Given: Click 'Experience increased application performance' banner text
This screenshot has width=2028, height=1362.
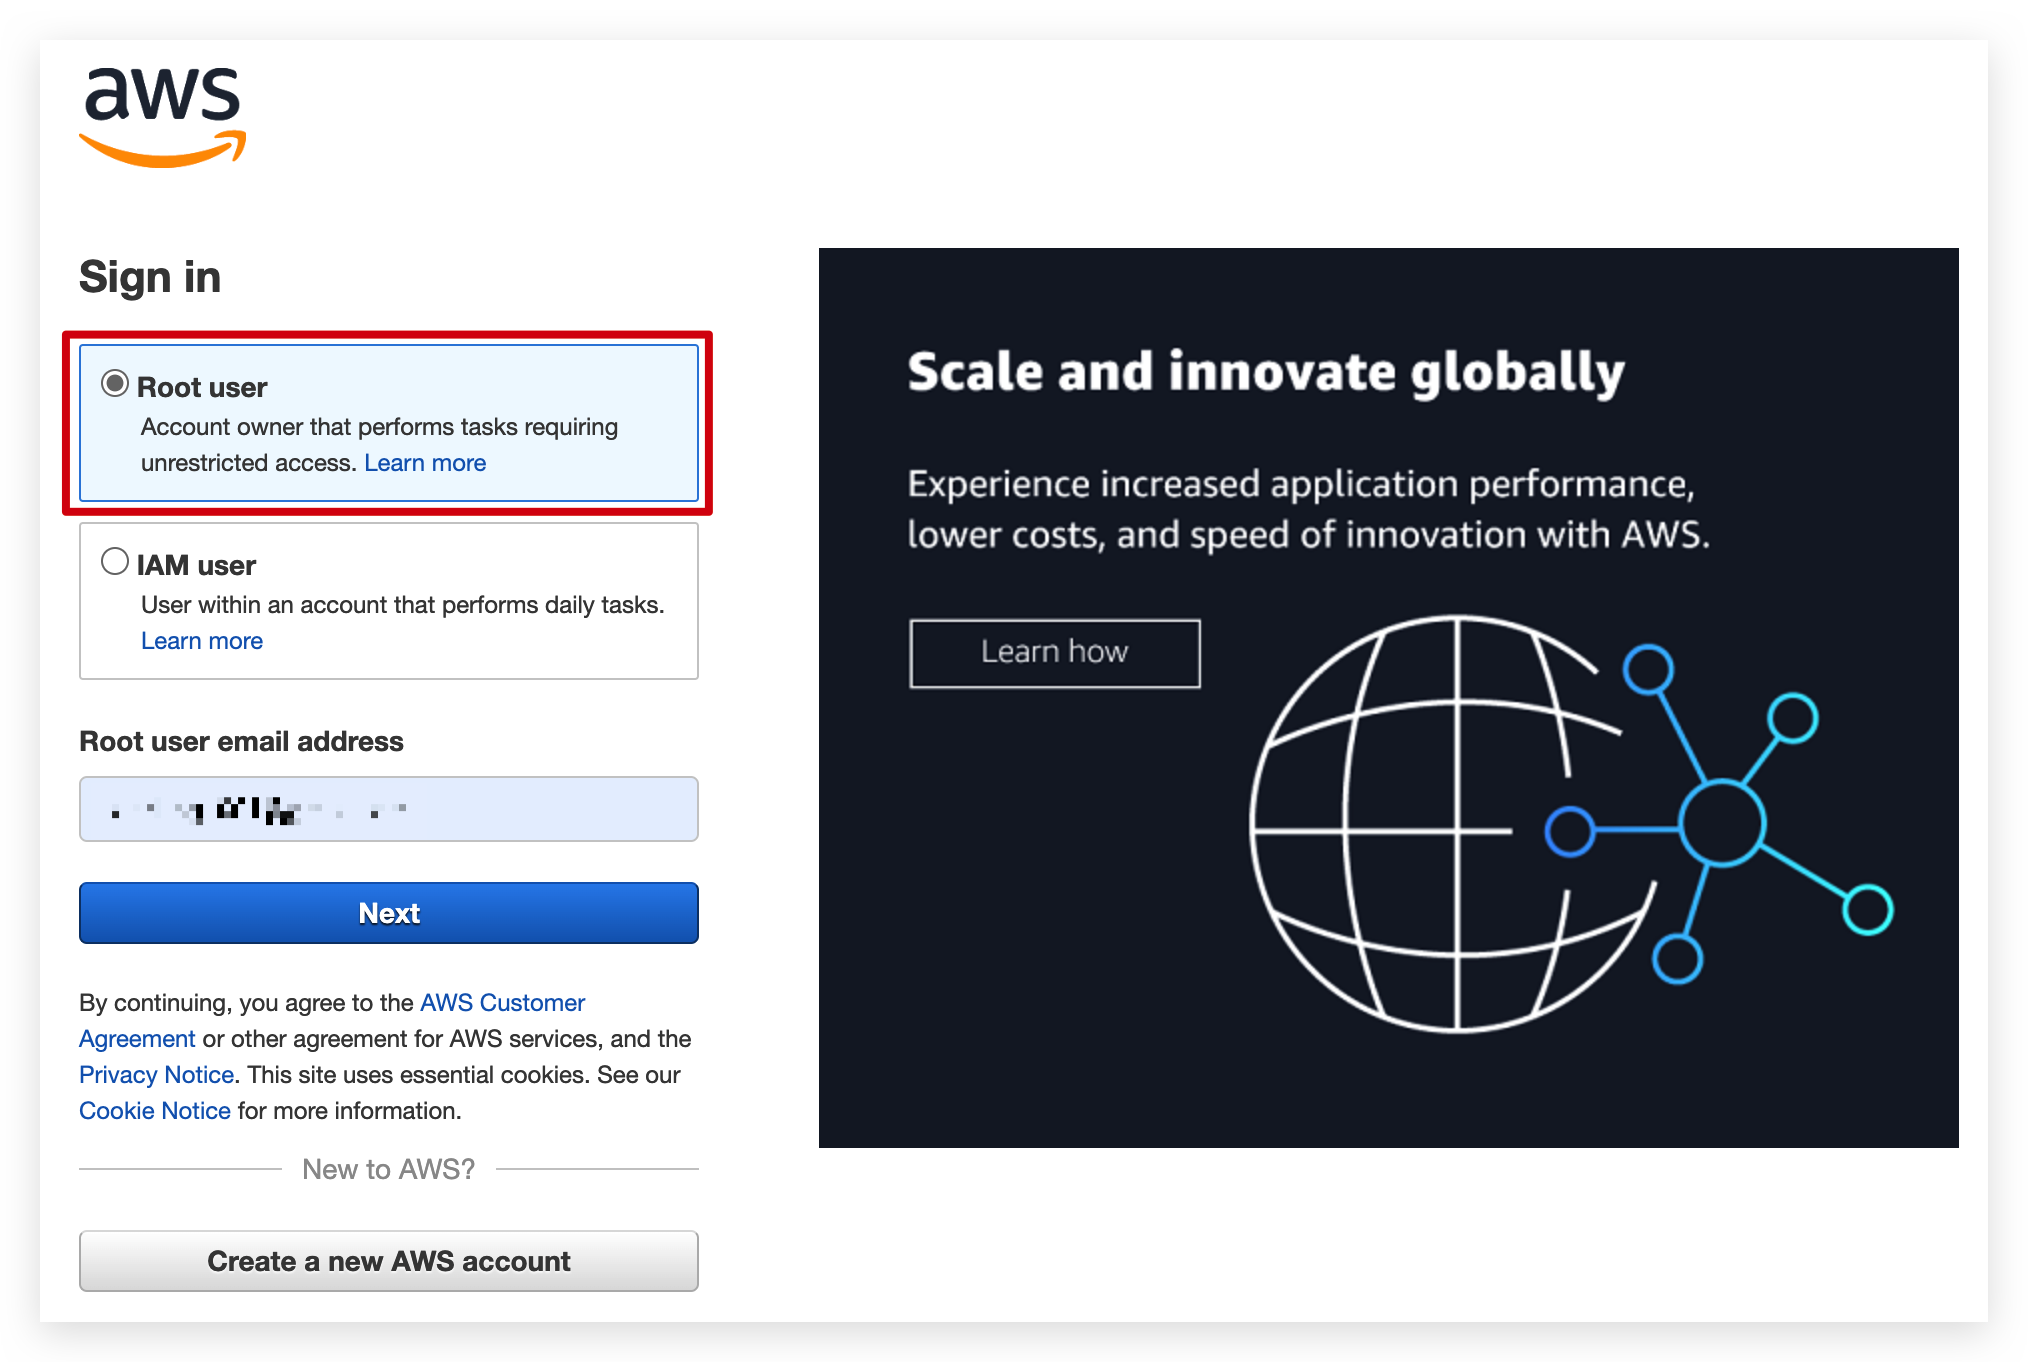Looking at the screenshot, I should click(x=1309, y=509).
